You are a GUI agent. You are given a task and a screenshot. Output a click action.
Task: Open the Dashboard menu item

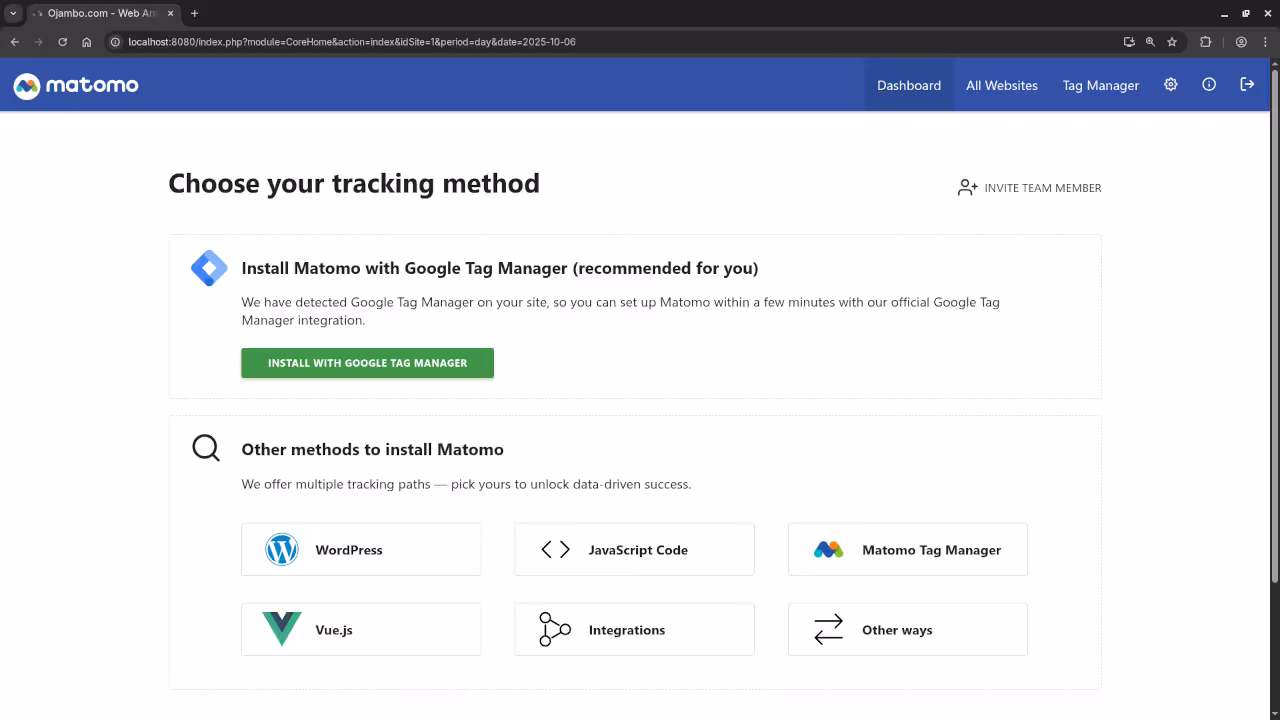(908, 85)
